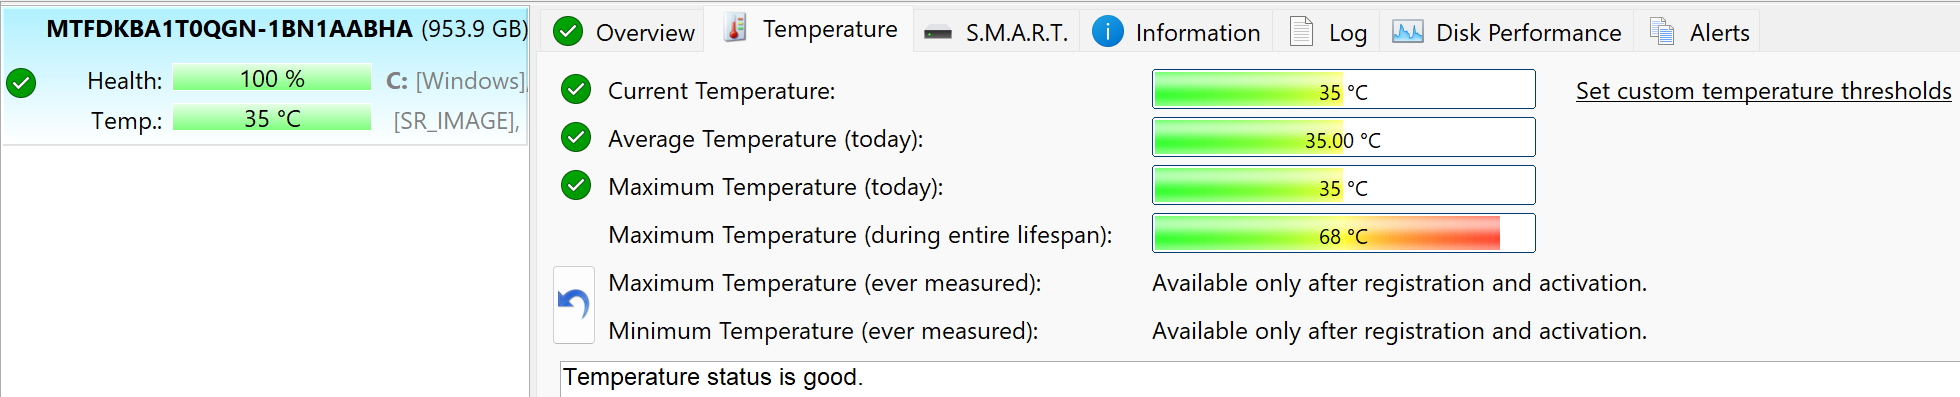This screenshot has height=397, width=1960.
Task: Switch to the Disk Performance tab
Action: (1507, 32)
